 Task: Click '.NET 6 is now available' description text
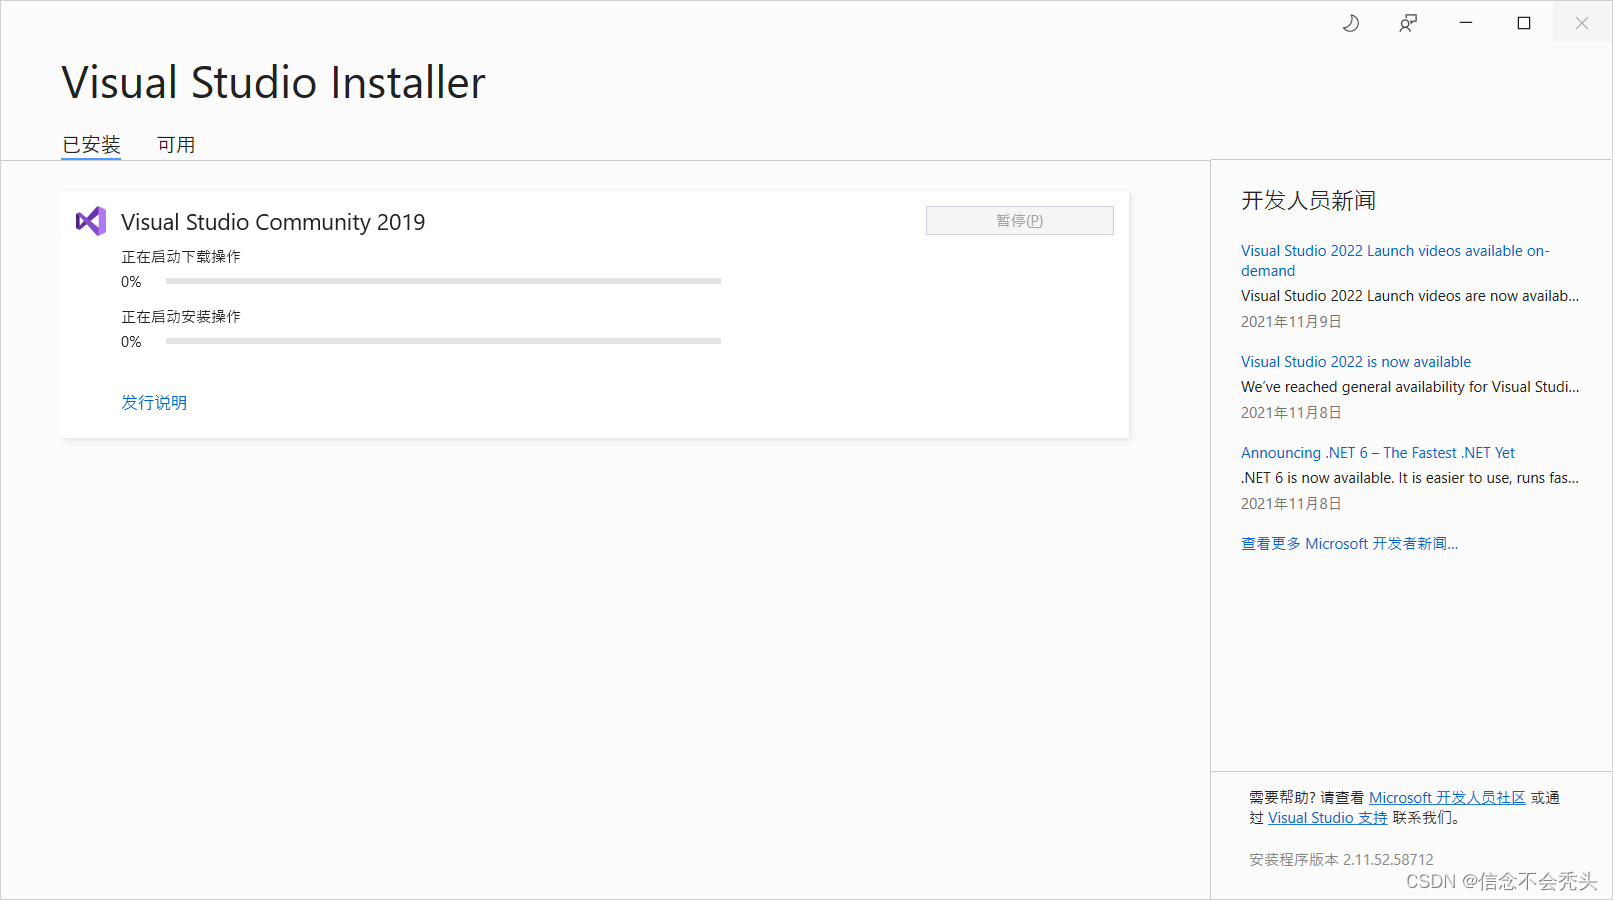click(1410, 478)
